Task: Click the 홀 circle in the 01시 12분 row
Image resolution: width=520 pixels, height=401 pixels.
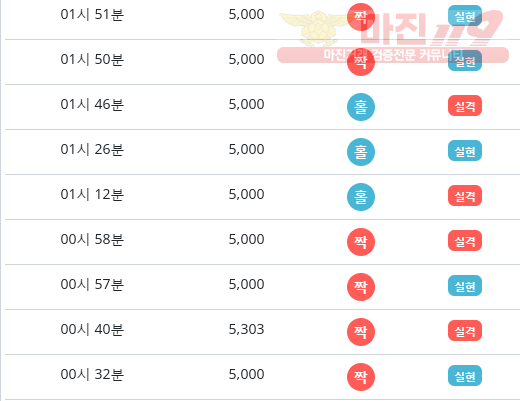Action: click(x=361, y=197)
